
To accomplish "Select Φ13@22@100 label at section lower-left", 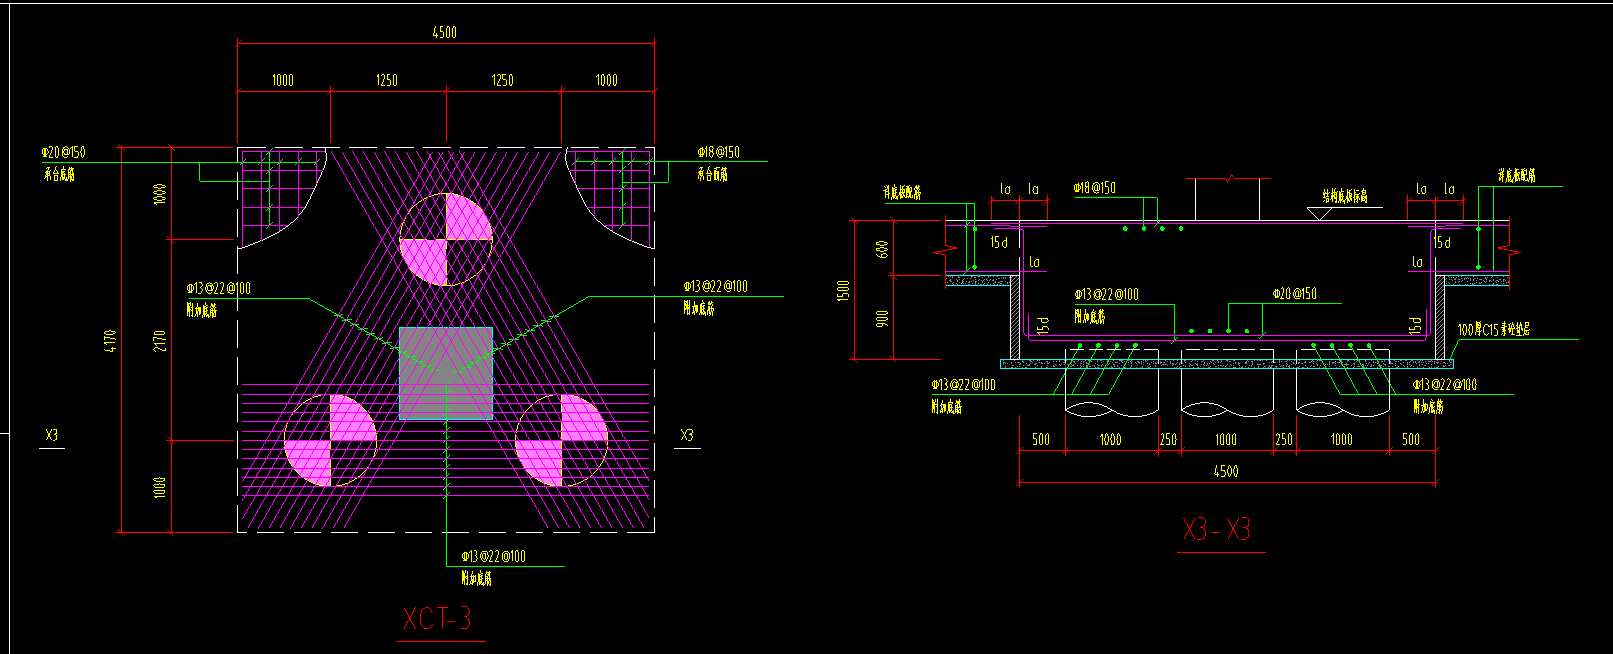I will 964,385.
